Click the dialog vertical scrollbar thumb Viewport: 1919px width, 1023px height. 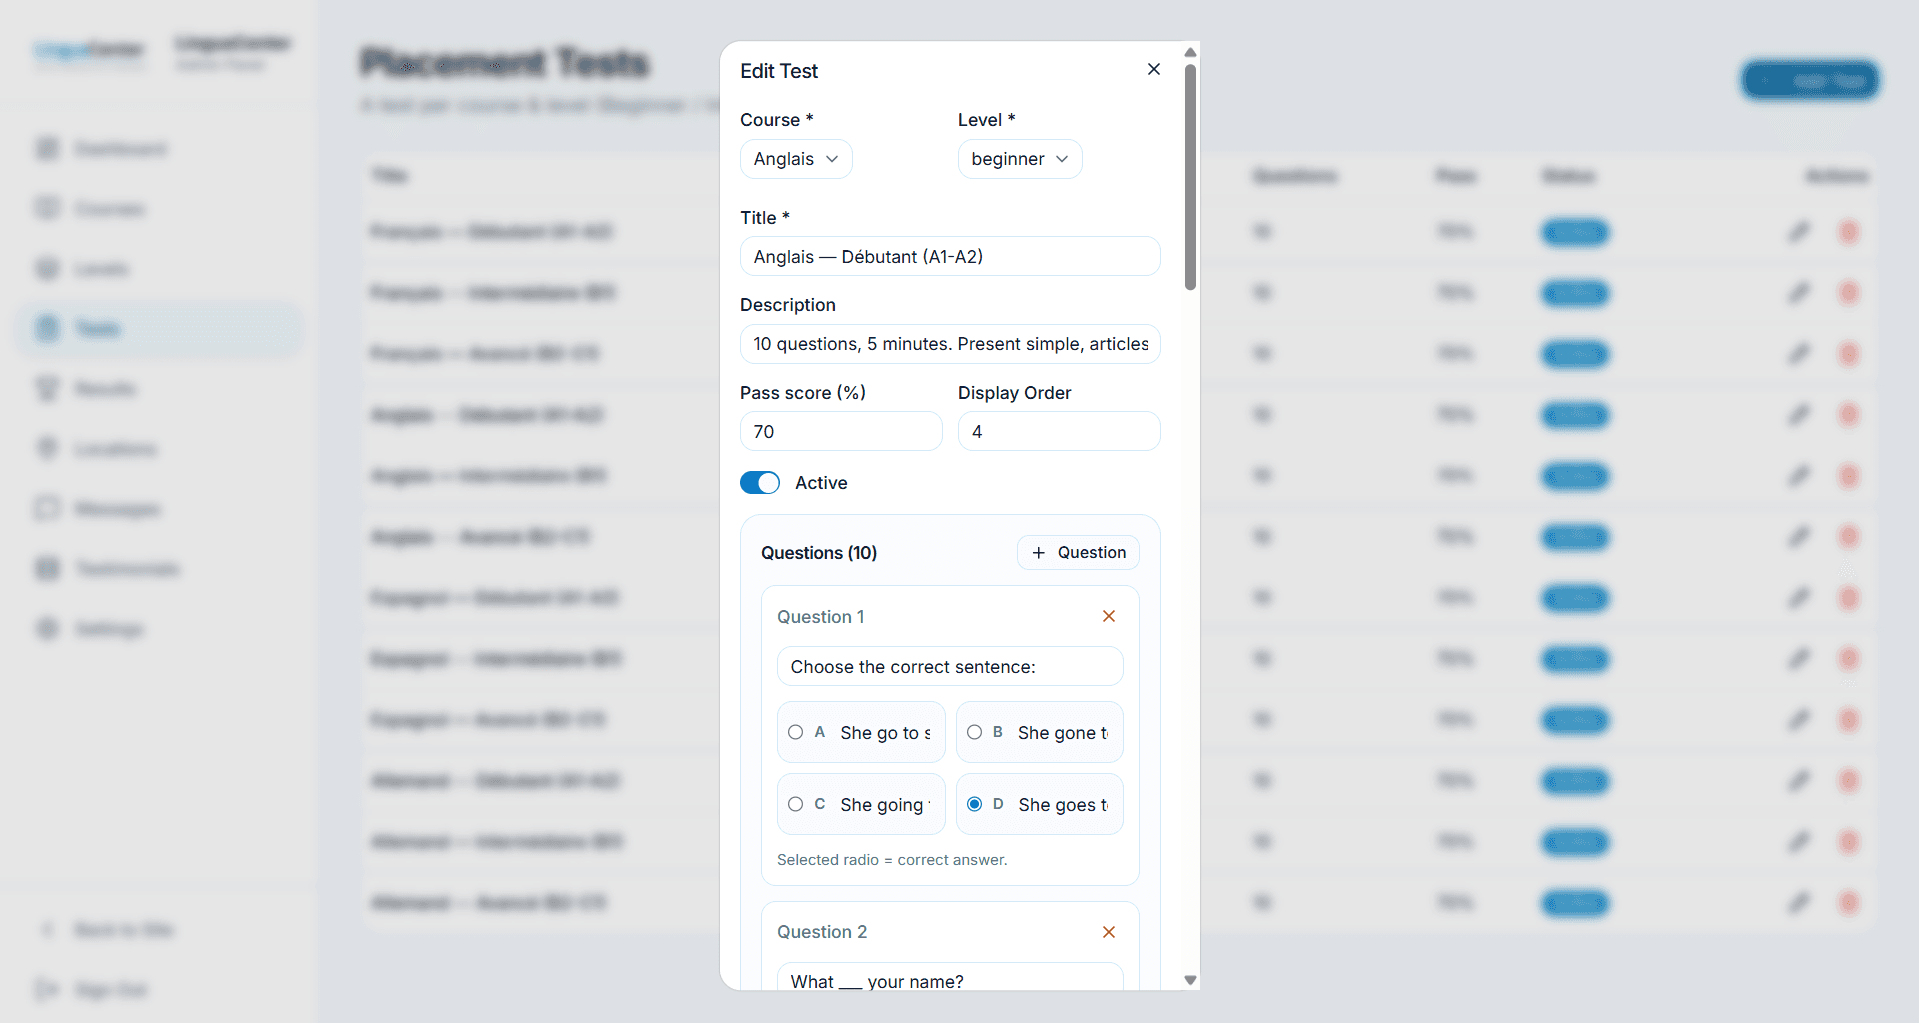click(1190, 177)
